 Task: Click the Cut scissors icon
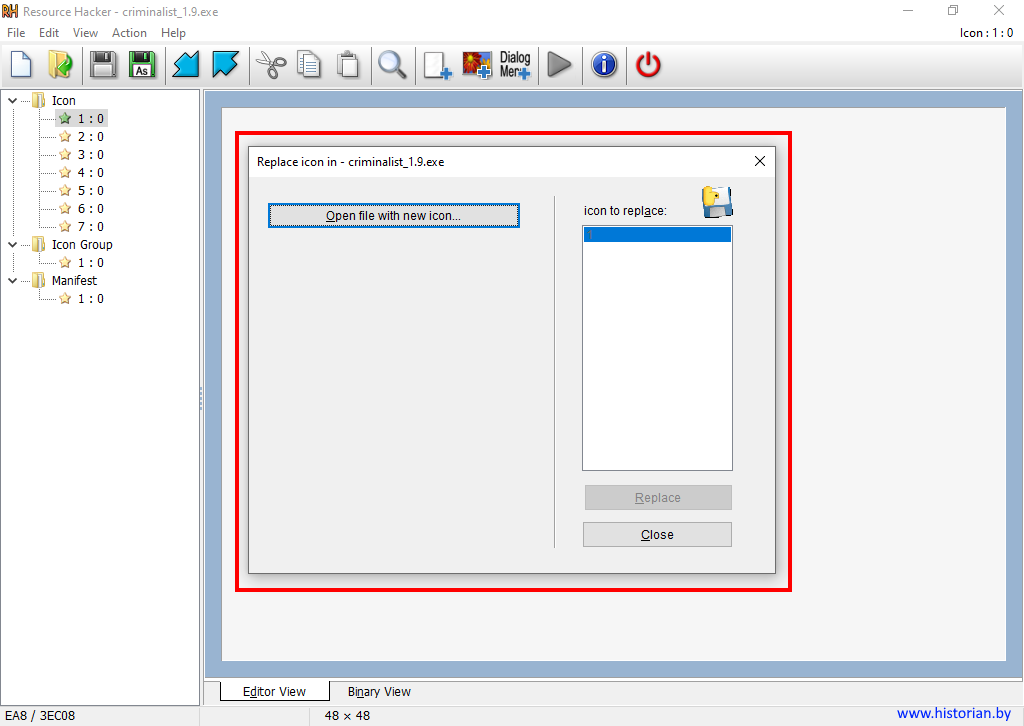point(270,66)
